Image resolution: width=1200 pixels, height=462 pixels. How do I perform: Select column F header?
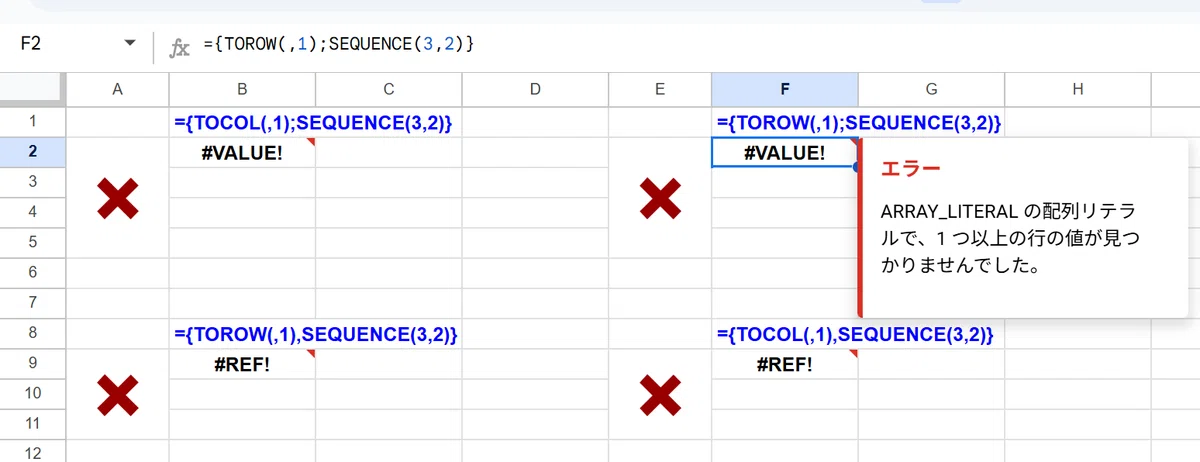click(x=785, y=89)
